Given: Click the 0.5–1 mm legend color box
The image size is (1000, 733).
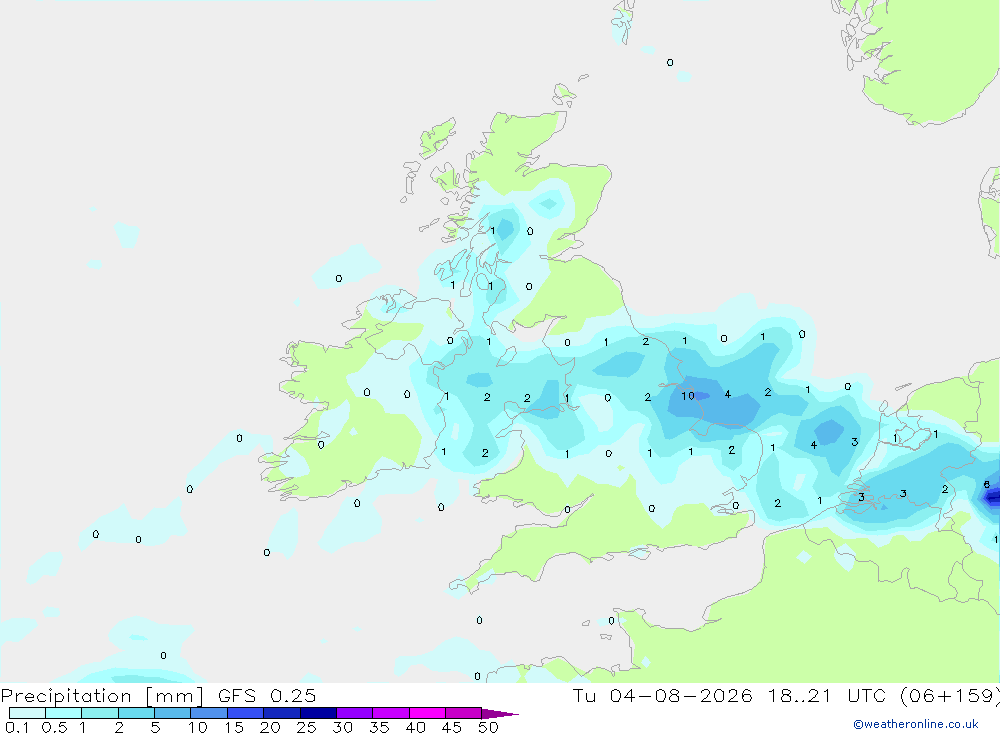Looking at the screenshot, I should (x=64, y=713).
